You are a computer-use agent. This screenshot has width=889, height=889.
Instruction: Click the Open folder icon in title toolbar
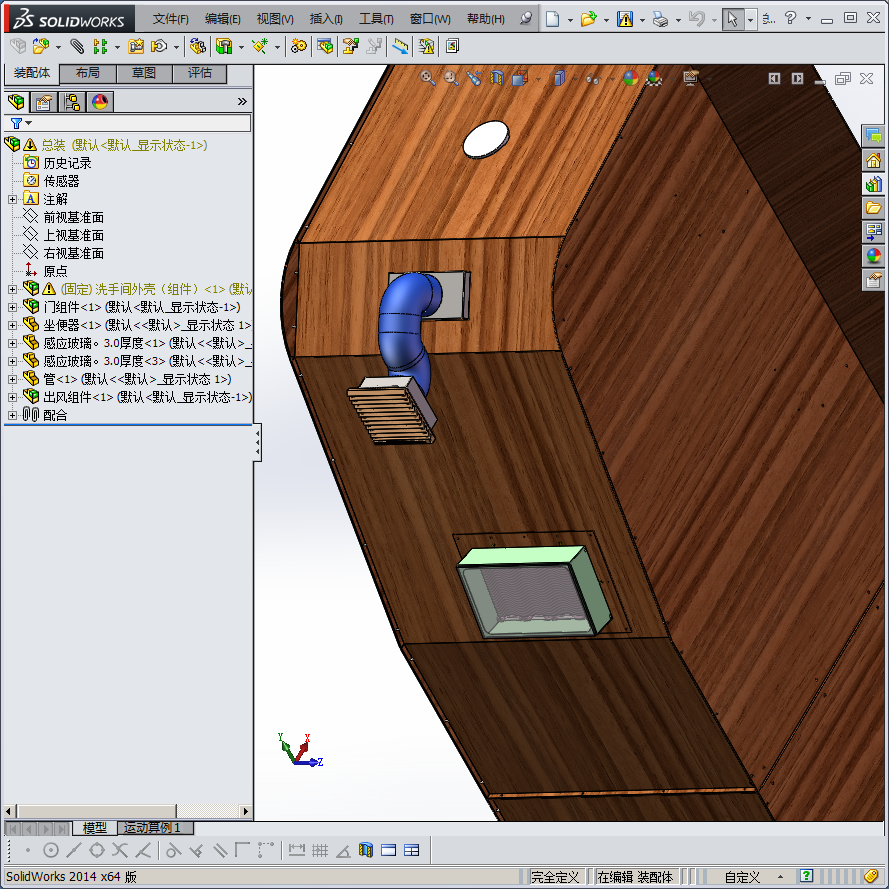pyautogui.click(x=589, y=19)
